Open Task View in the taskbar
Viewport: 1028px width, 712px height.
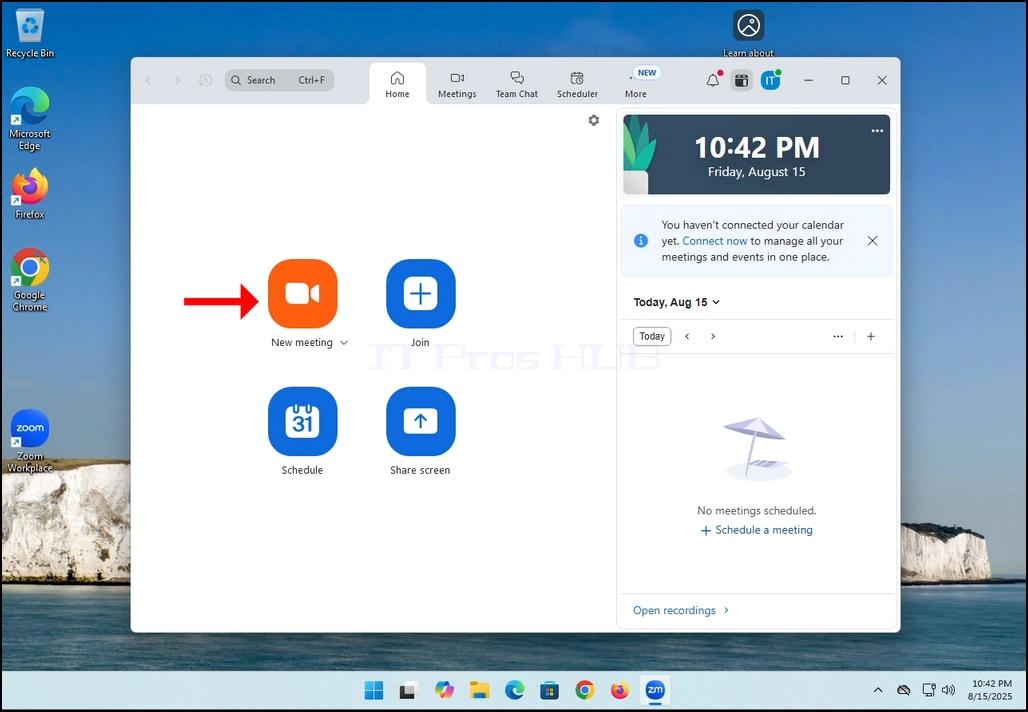[408, 690]
